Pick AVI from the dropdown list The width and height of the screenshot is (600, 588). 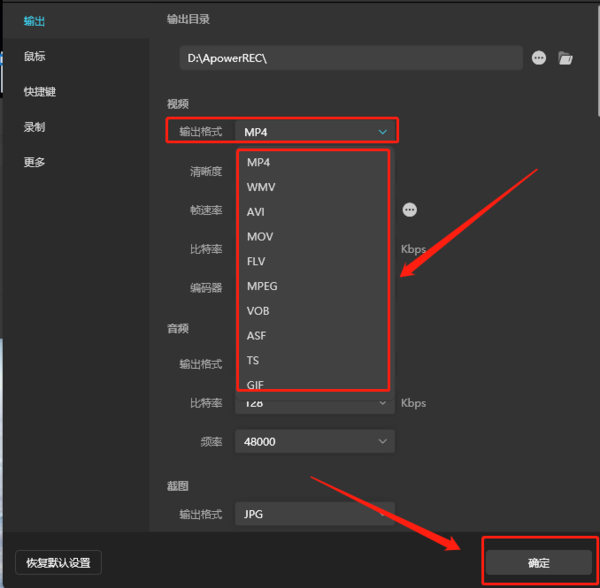[x=256, y=212]
